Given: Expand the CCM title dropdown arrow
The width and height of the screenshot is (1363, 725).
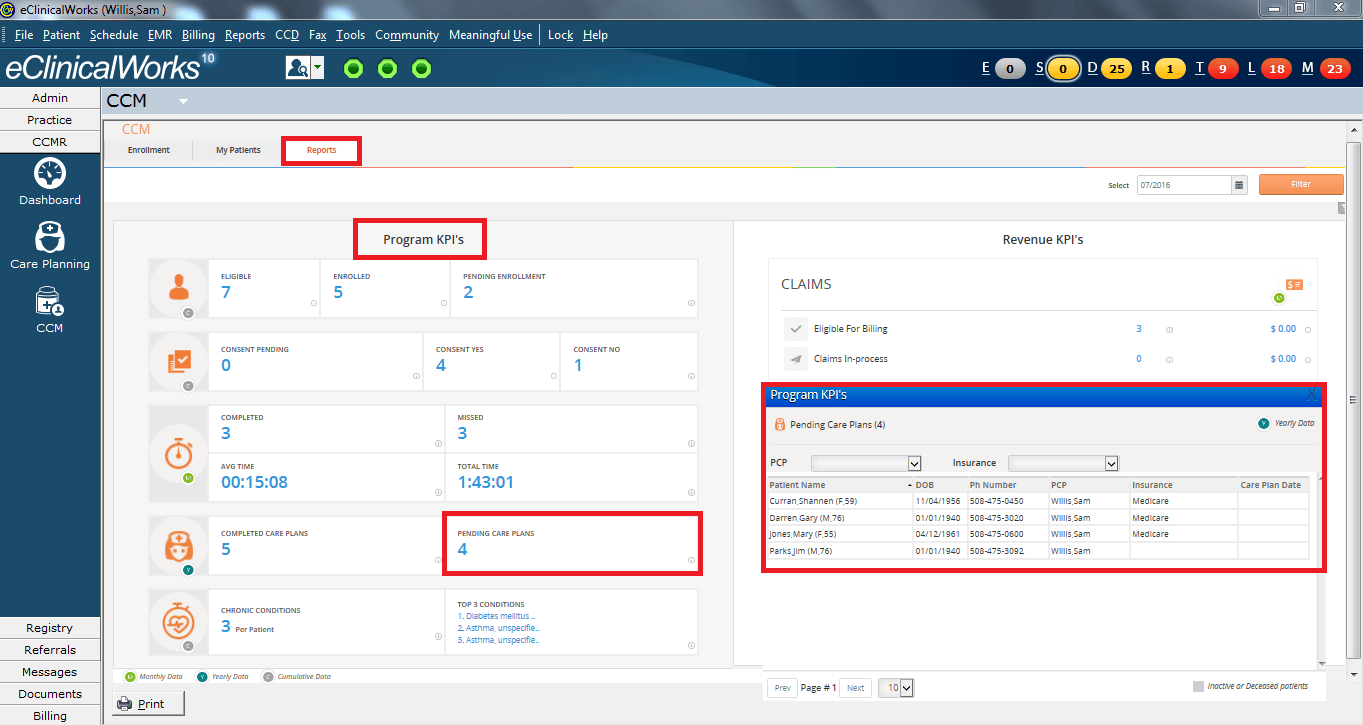Looking at the screenshot, I should tap(183, 101).
